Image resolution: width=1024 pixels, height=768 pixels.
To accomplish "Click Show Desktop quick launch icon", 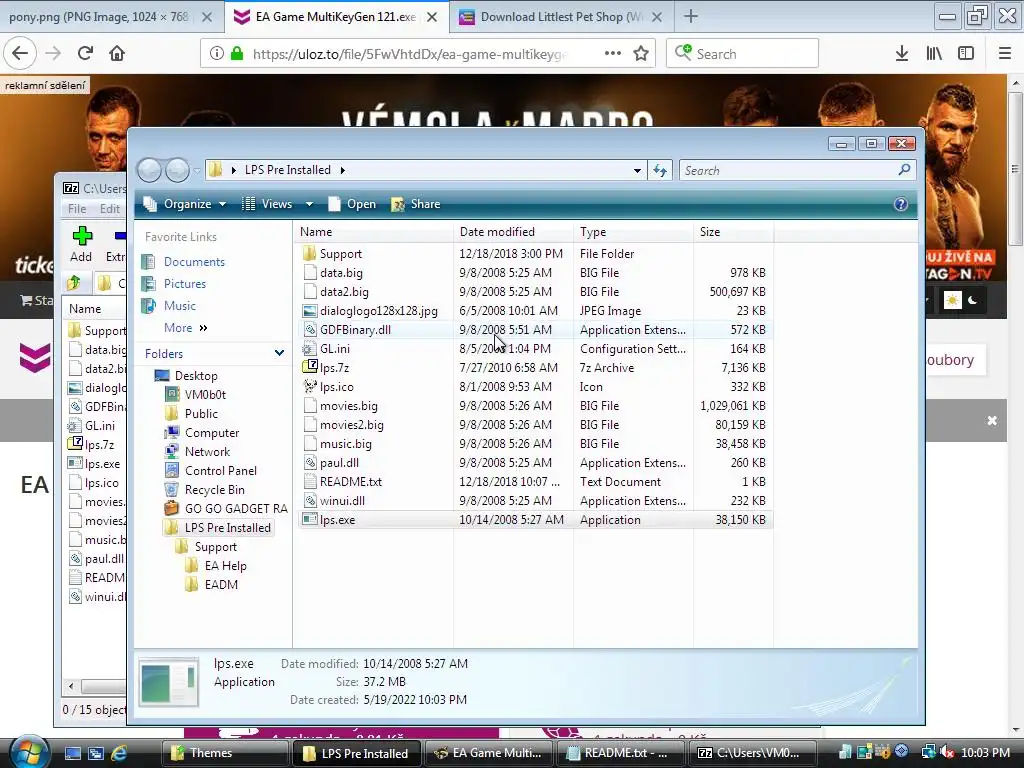I will click(73, 753).
